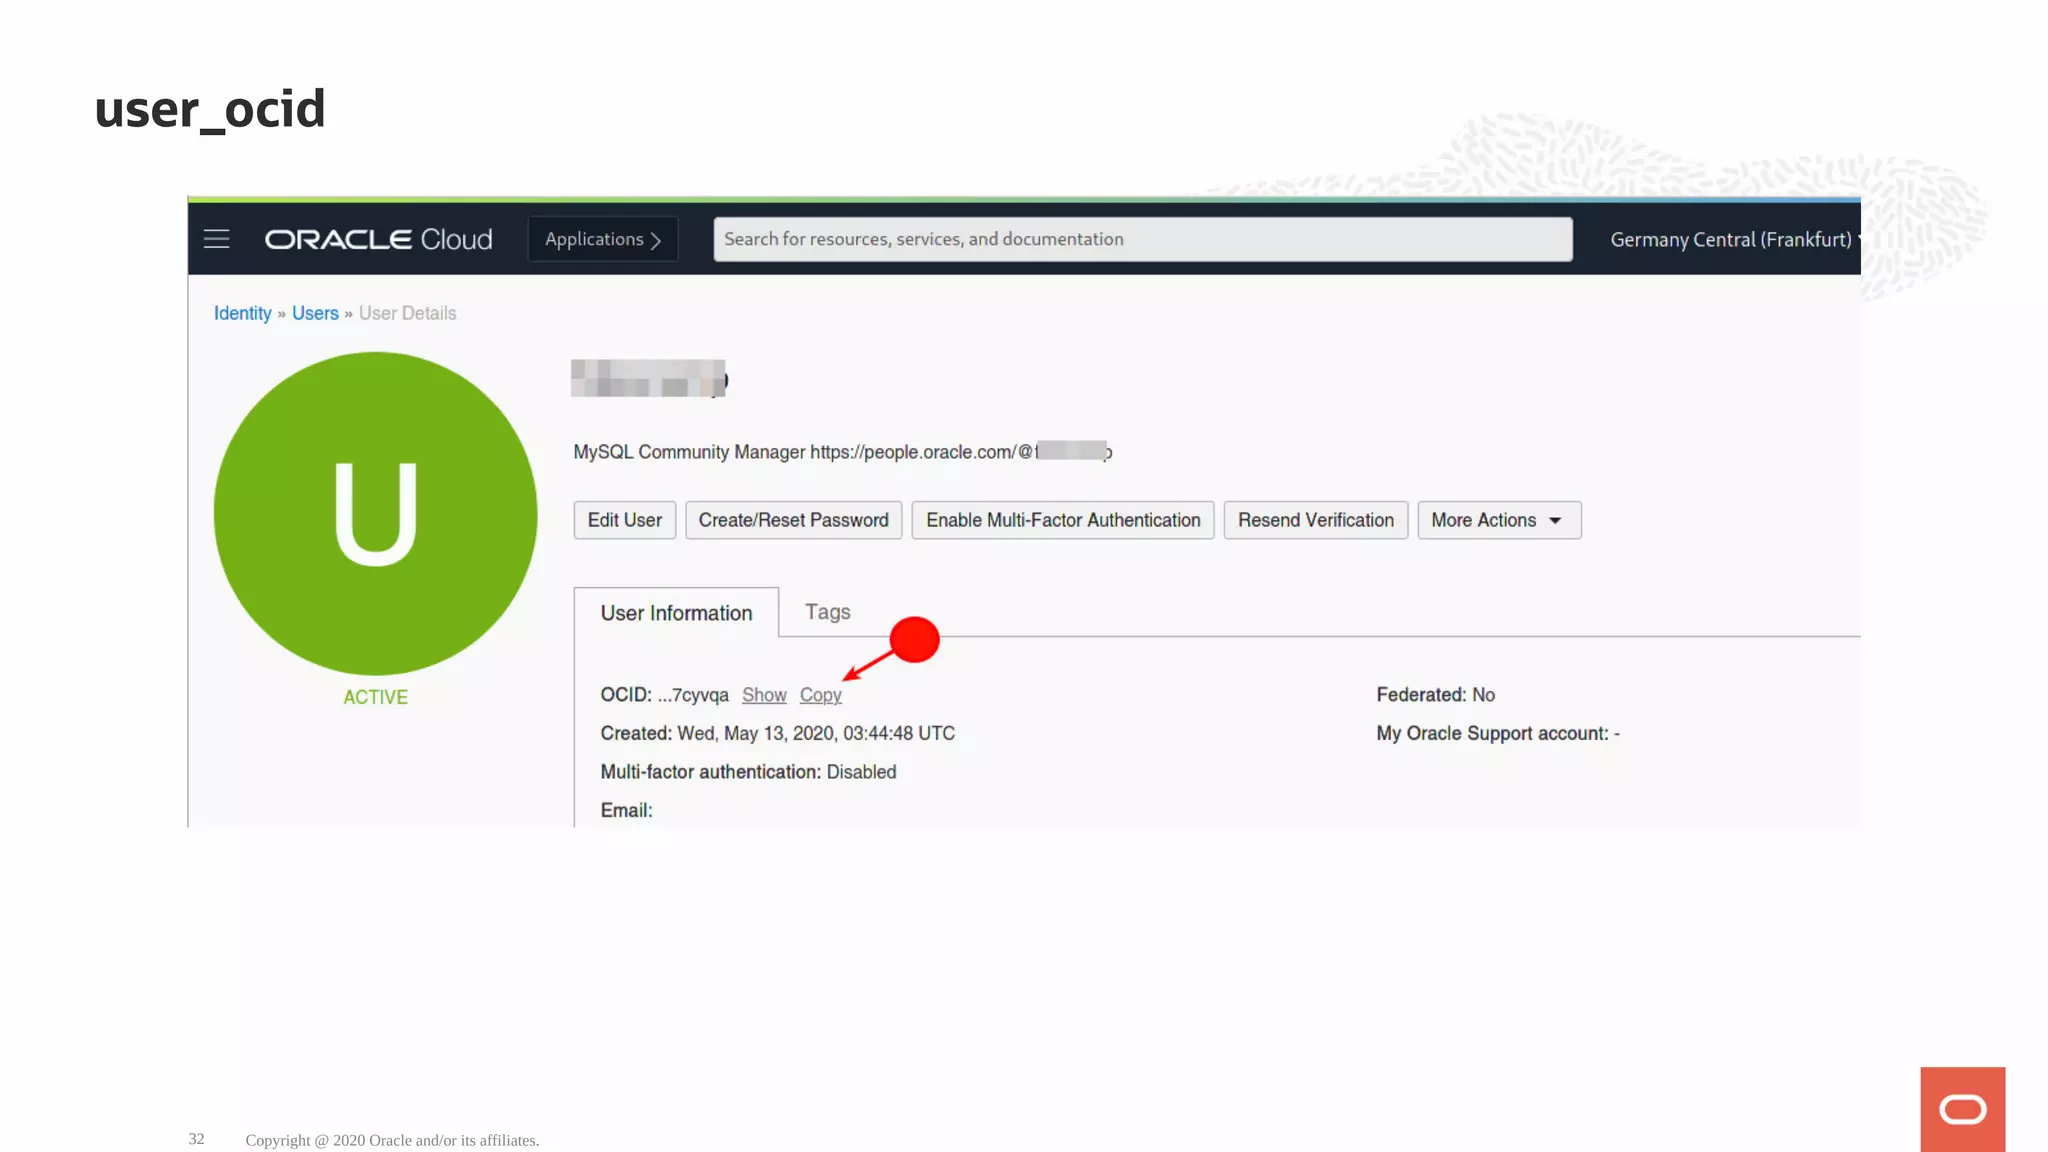Click the Multi-factor authentication: Disabled text

[748, 772]
